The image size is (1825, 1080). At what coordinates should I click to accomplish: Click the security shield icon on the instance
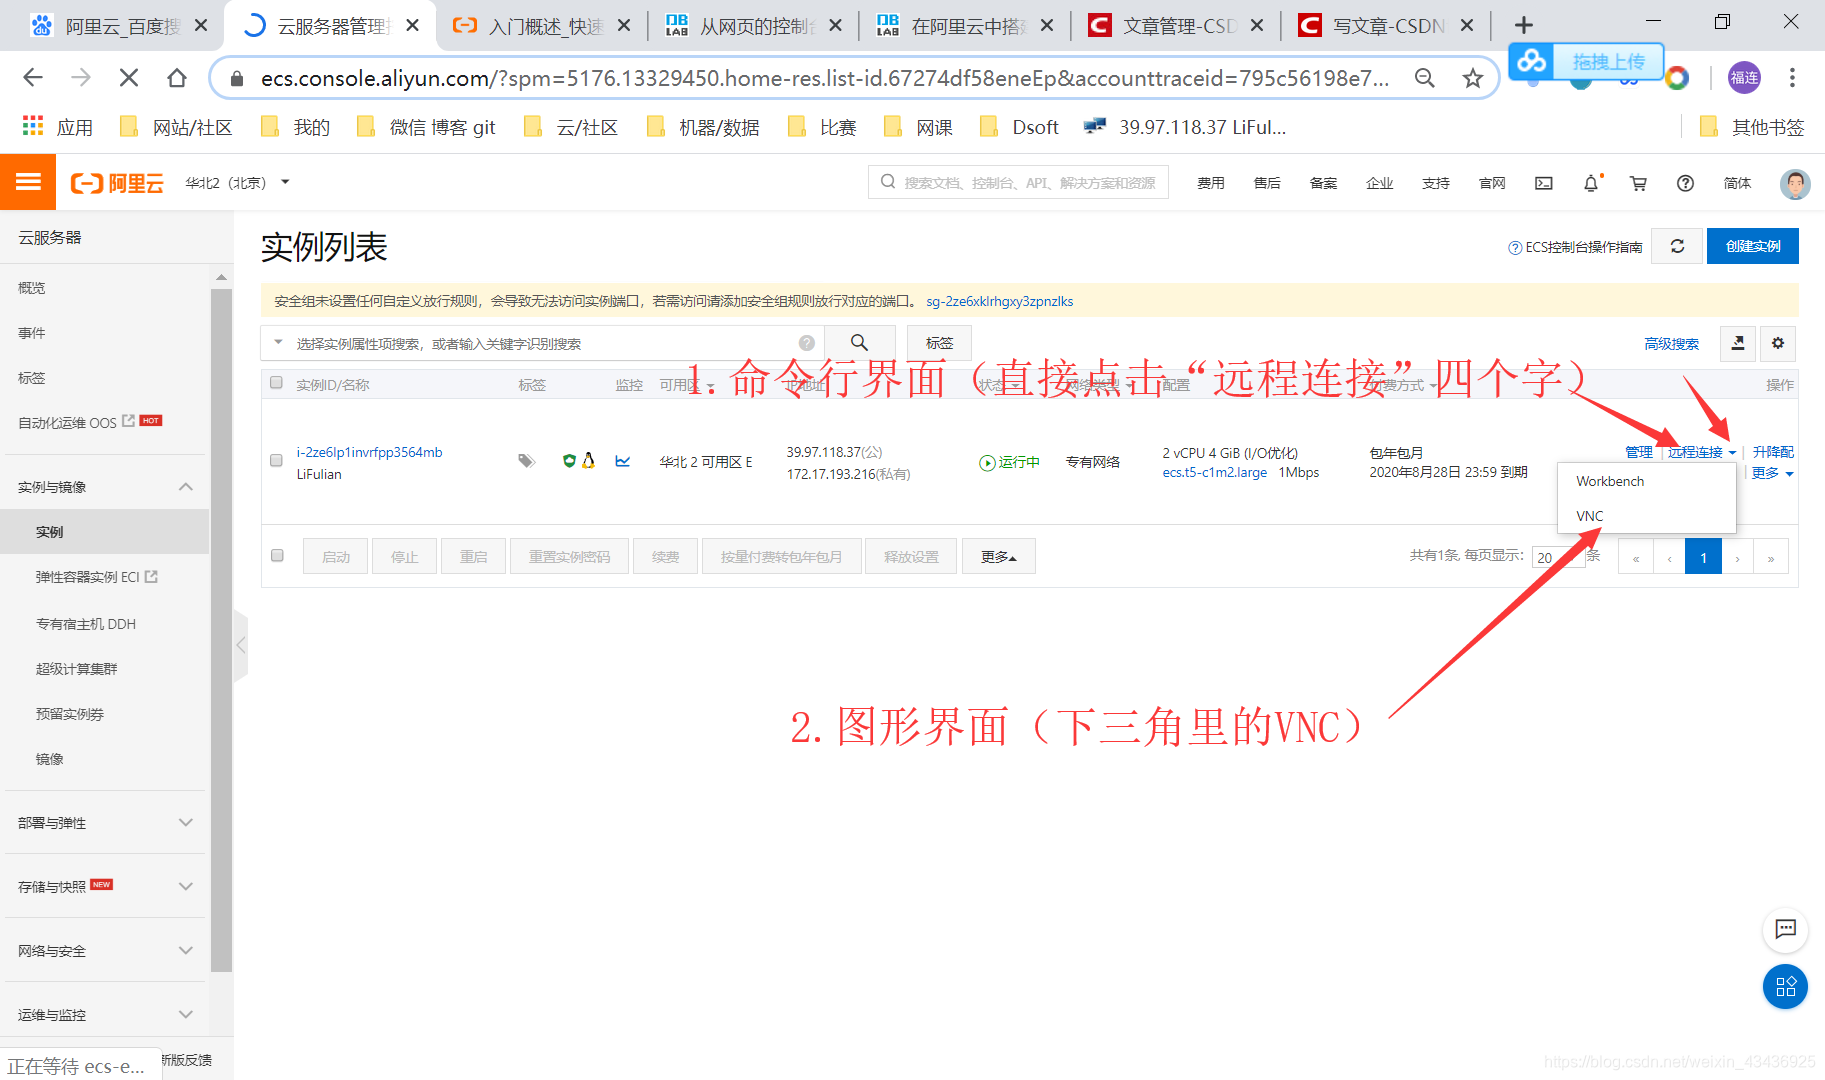click(x=569, y=460)
